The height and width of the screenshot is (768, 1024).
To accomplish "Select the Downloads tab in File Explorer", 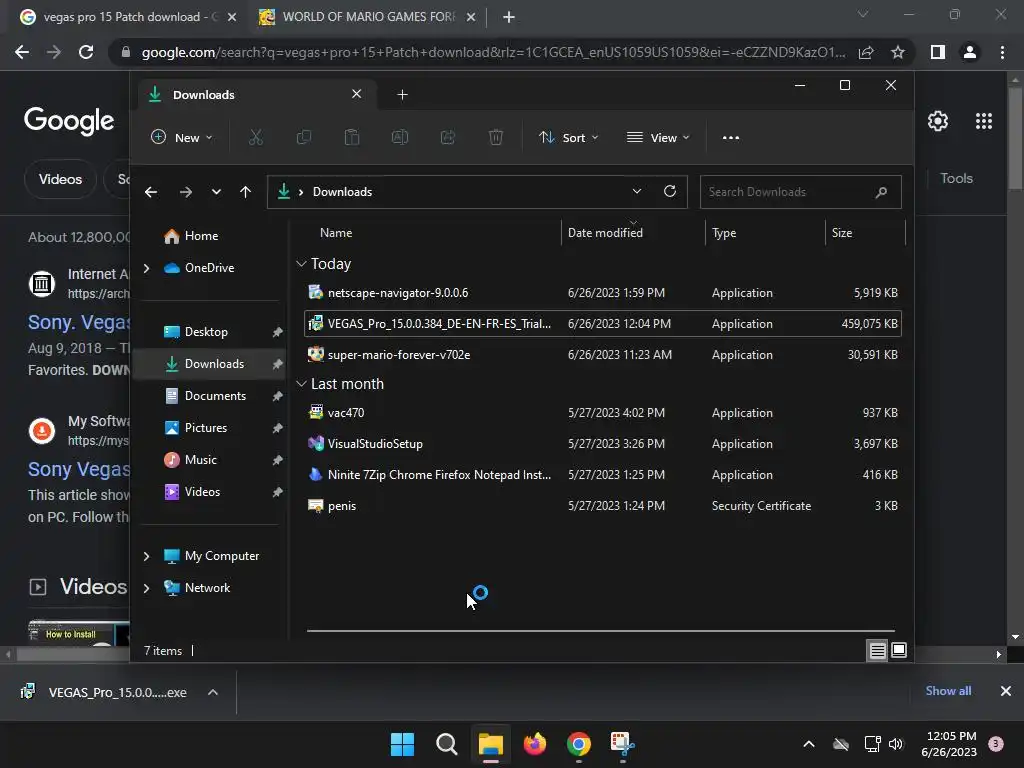I will [255, 95].
